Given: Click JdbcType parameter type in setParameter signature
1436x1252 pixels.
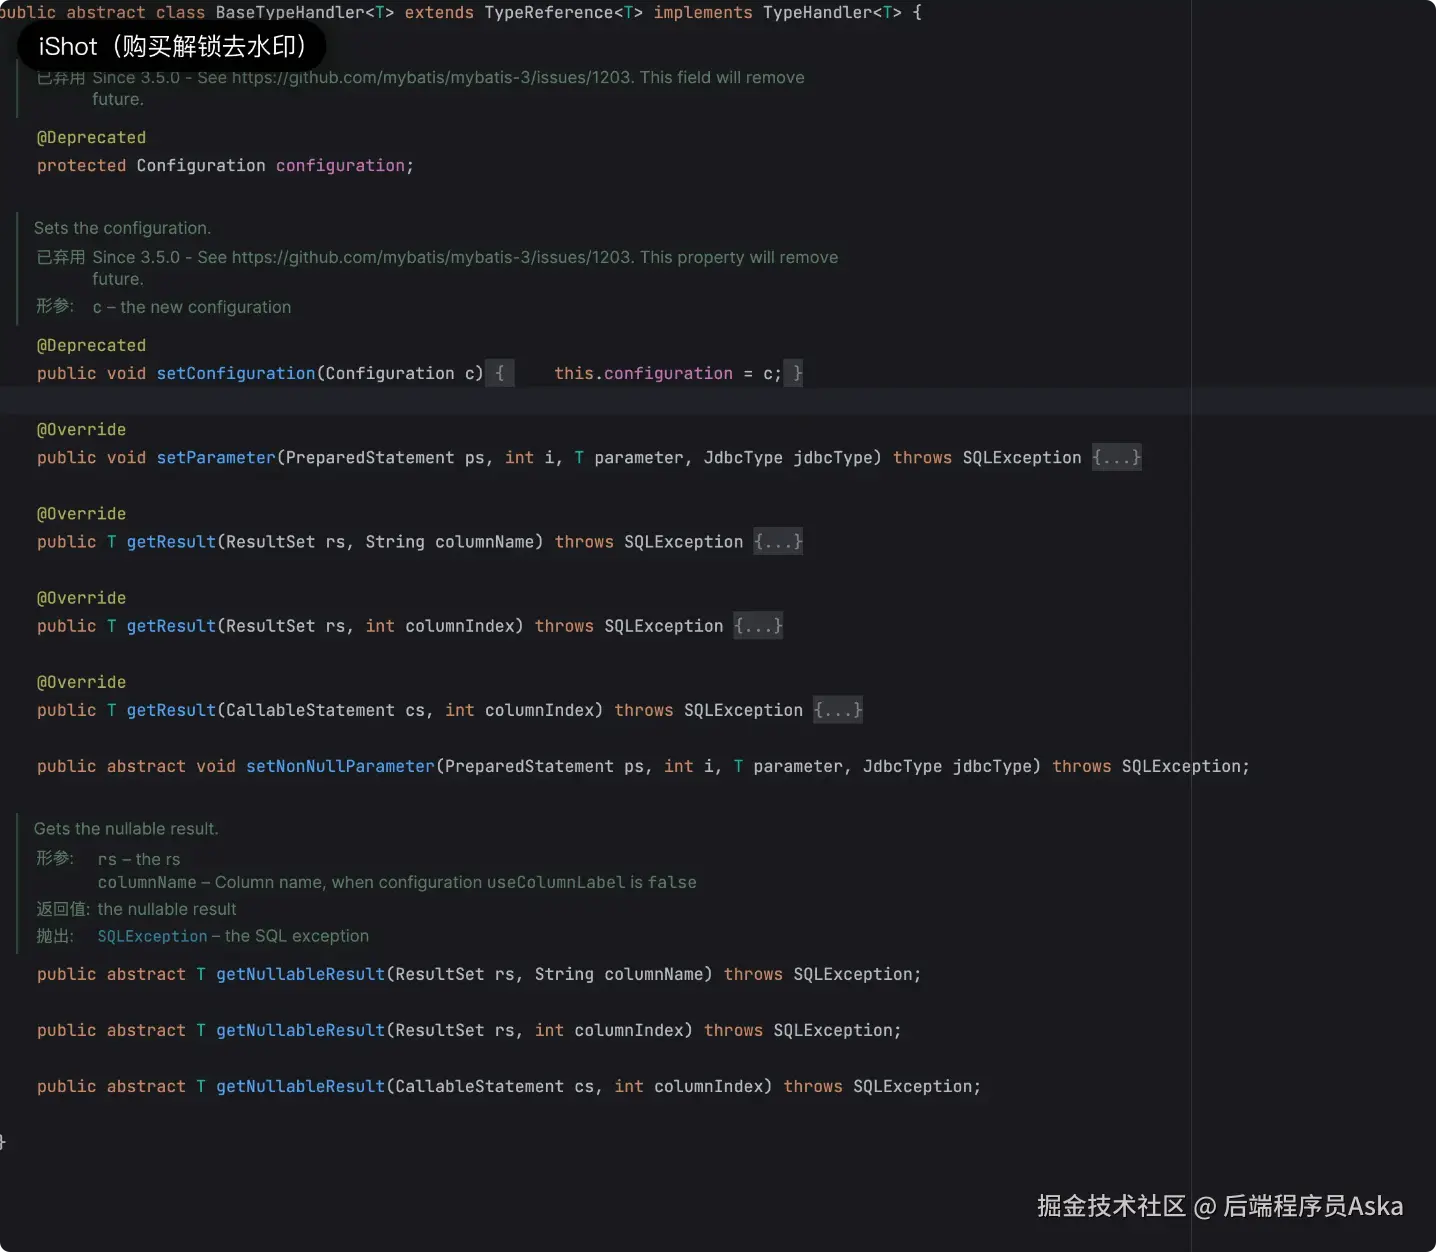Looking at the screenshot, I should click(743, 458).
